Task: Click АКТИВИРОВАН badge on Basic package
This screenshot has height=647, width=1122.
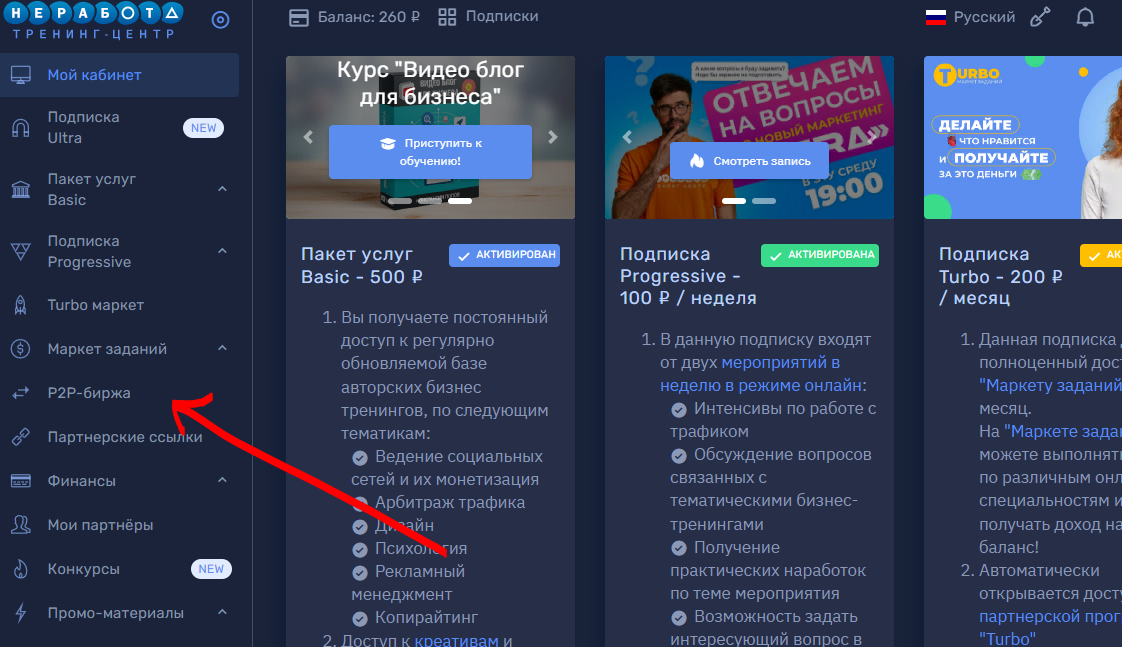Action: pos(504,256)
